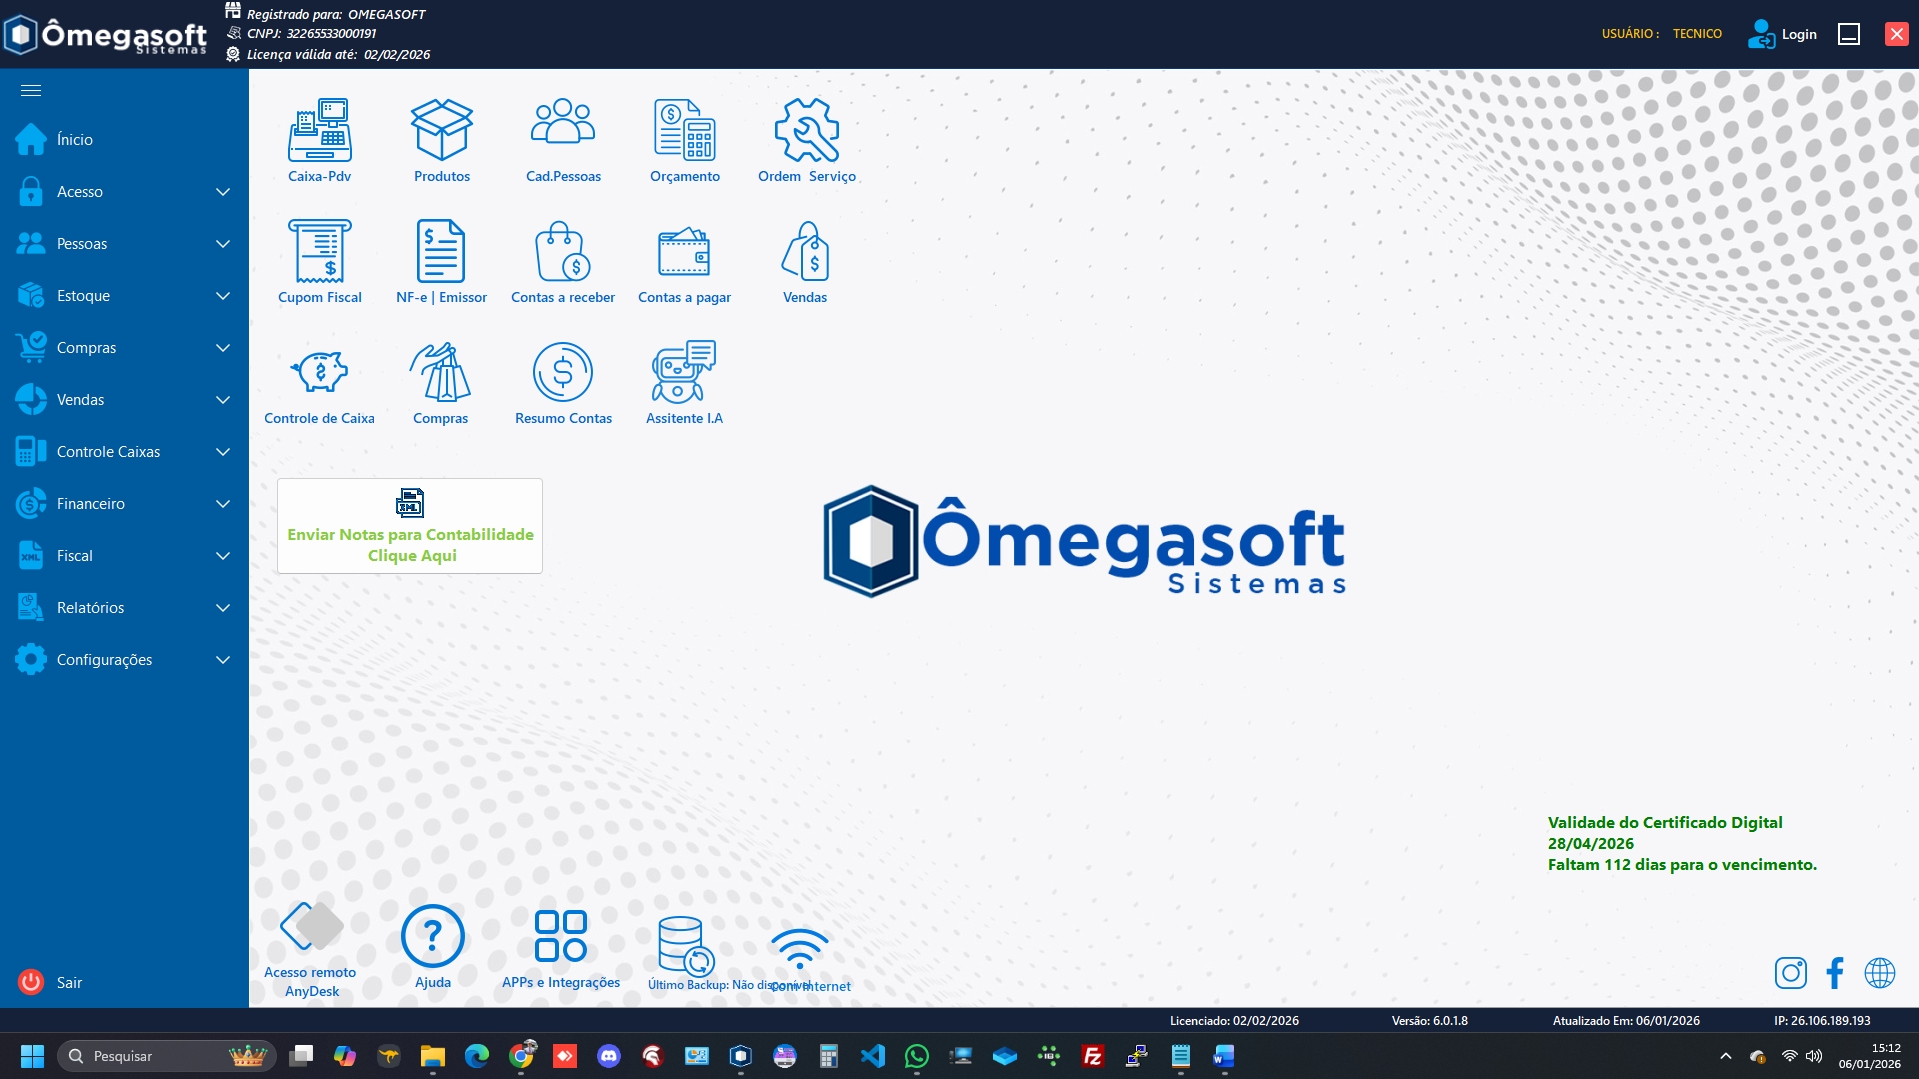Open the Resumo Contas dollar icon
Viewport: 1919px width, 1079px height.
click(563, 372)
